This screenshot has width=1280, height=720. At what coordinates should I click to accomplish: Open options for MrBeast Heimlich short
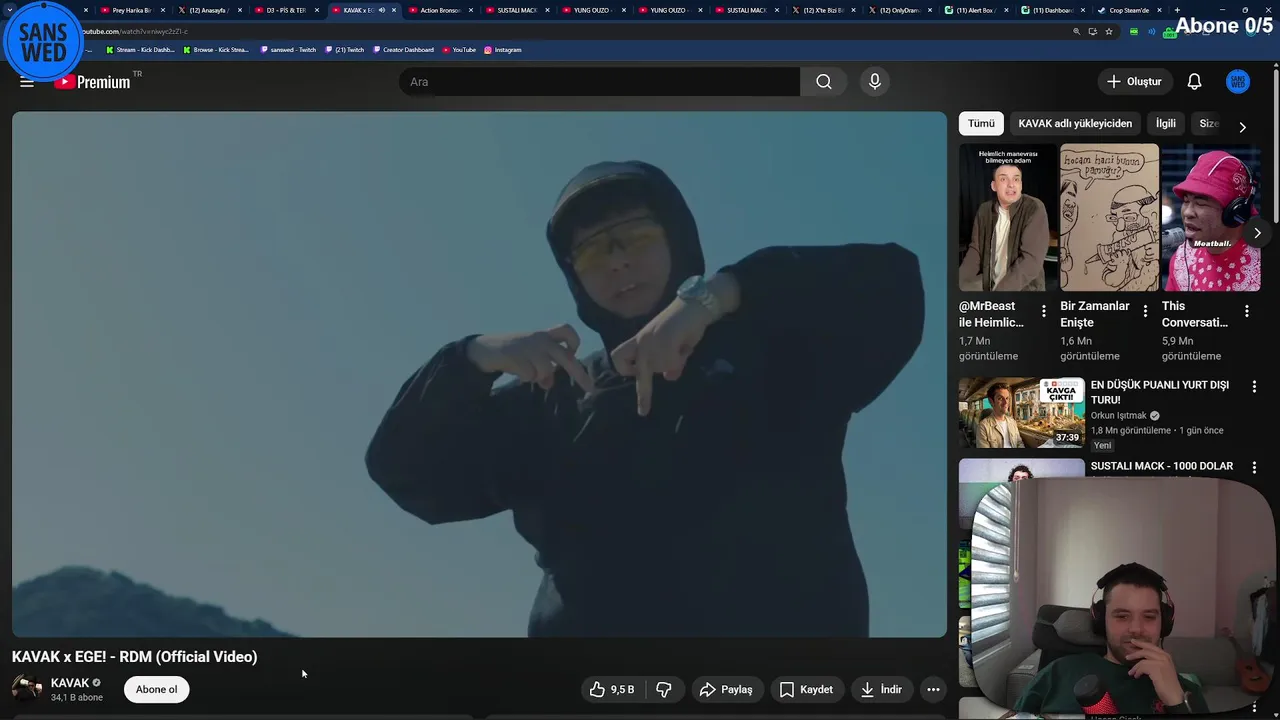[1043, 311]
